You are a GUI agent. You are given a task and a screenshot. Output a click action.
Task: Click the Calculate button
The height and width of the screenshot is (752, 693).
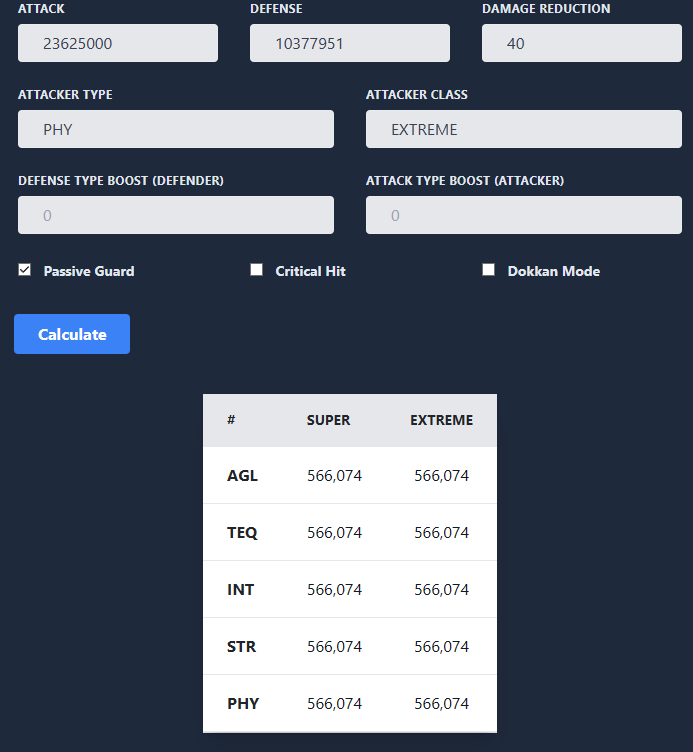[x=72, y=334]
